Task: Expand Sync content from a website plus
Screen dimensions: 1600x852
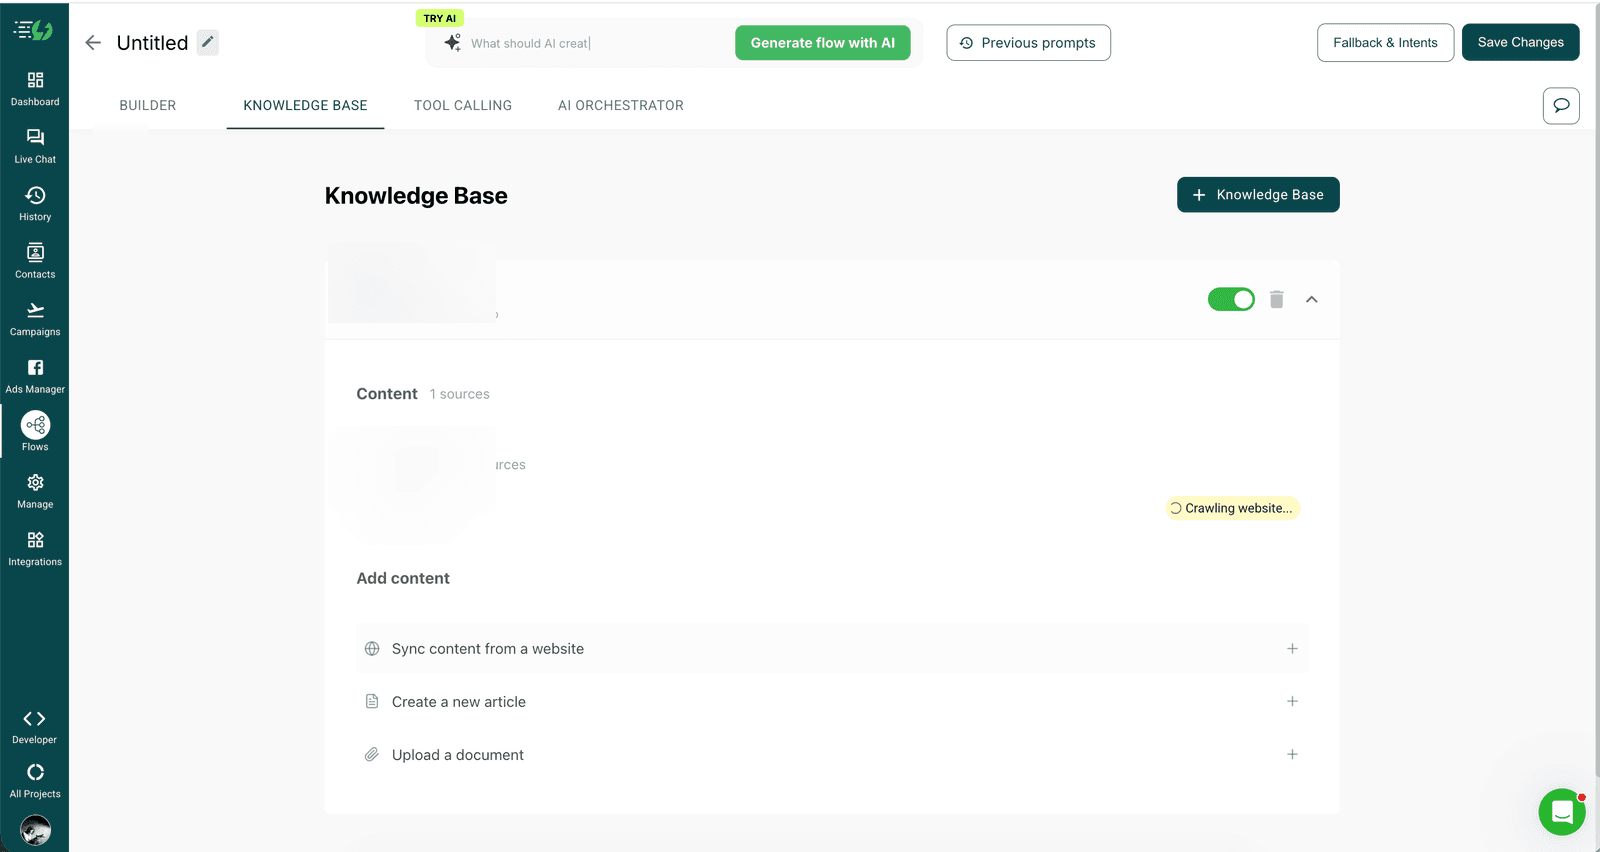Action: [x=1292, y=649]
